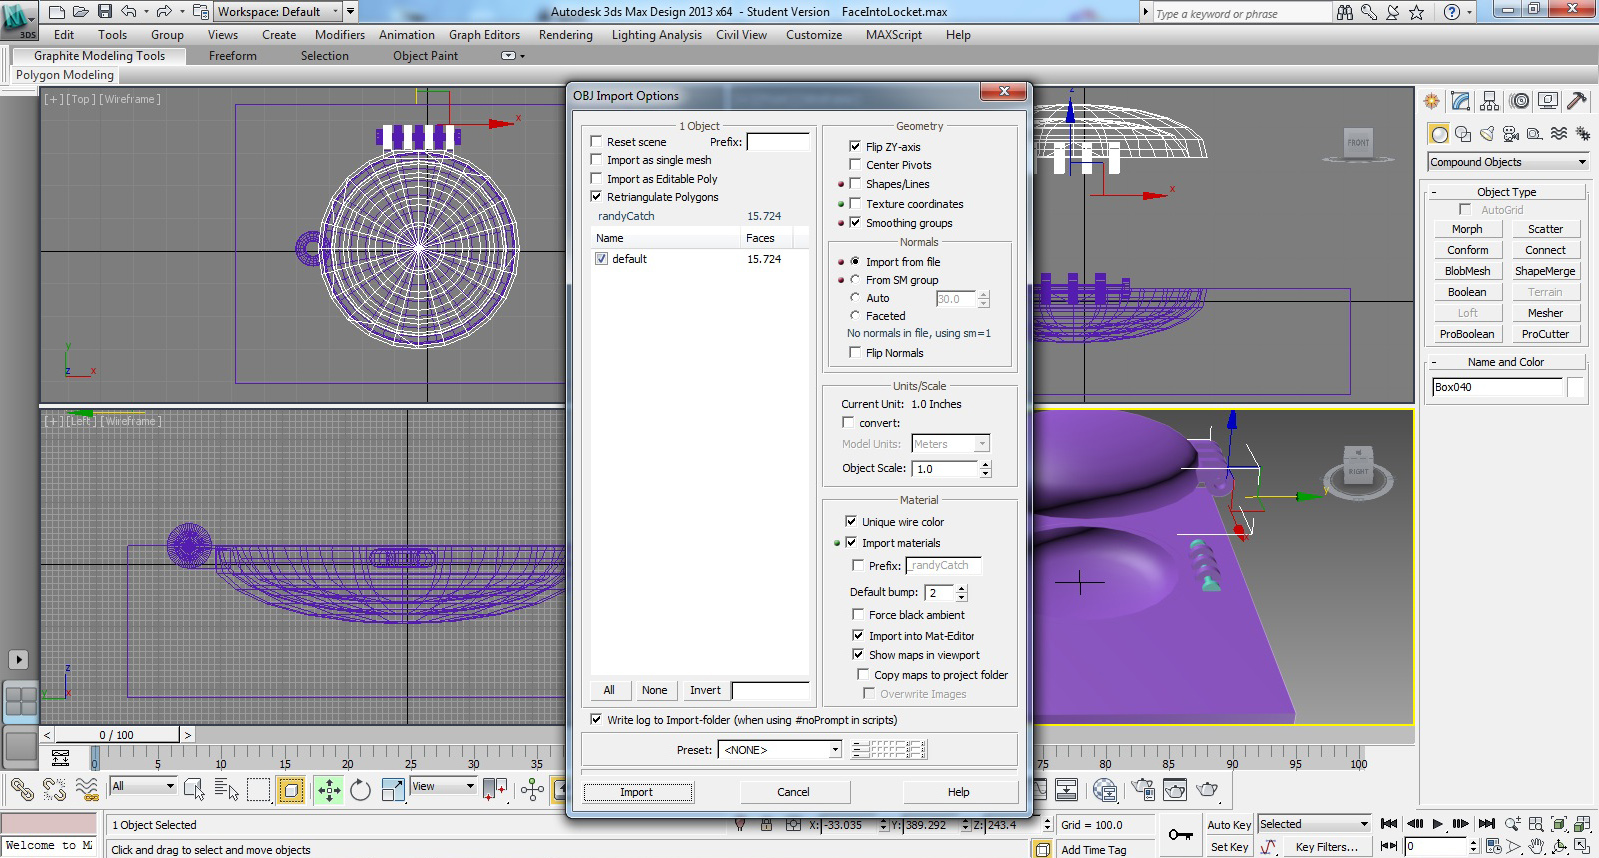Activate the Select and Rotate tool
The width and height of the screenshot is (1599, 858).
click(361, 790)
